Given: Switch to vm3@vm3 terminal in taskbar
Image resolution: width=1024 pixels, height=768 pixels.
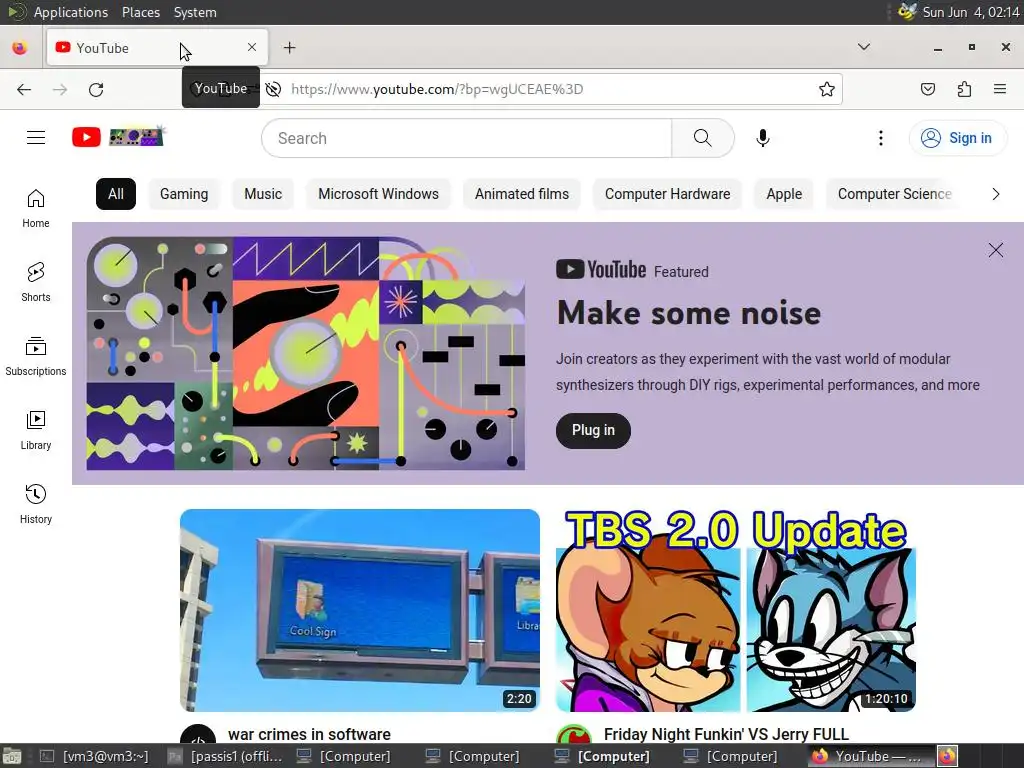Looking at the screenshot, I should pyautogui.click(x=95, y=756).
